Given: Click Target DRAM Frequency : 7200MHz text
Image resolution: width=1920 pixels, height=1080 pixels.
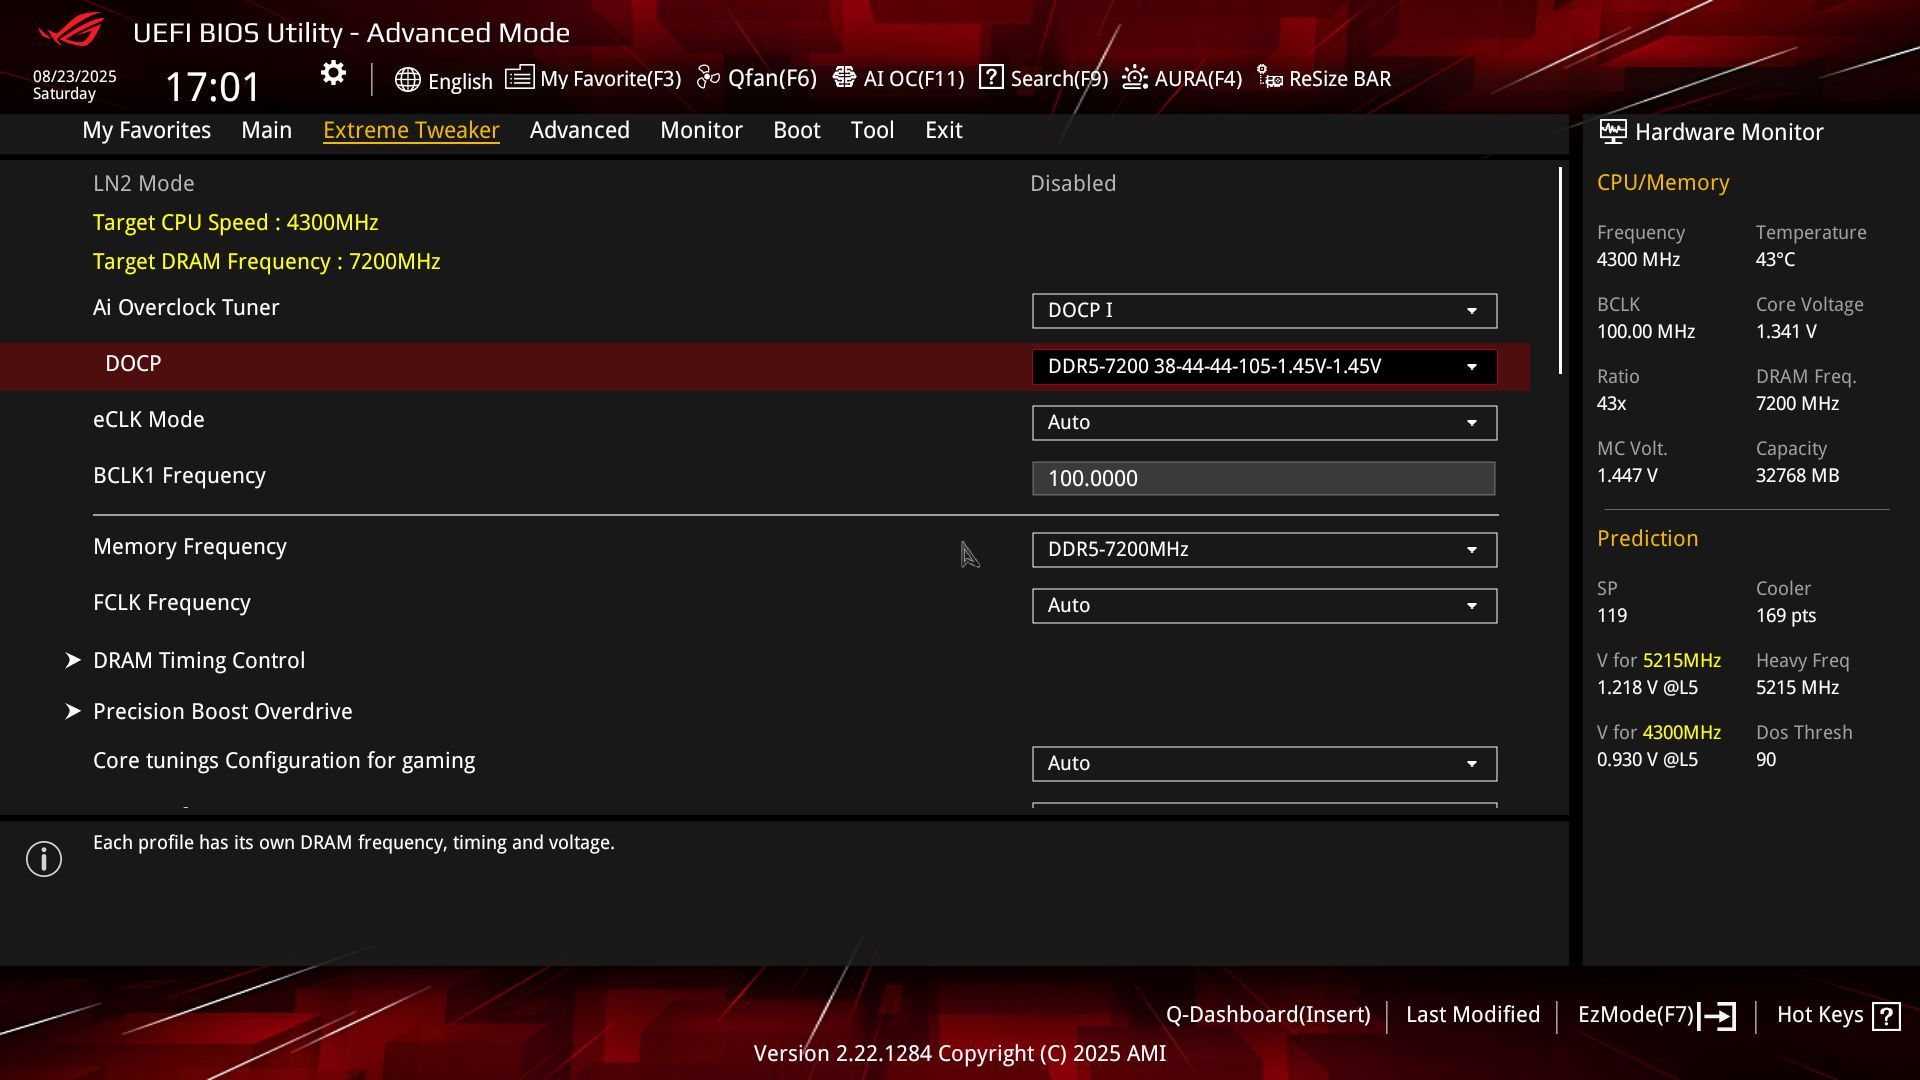Looking at the screenshot, I should tap(266, 261).
